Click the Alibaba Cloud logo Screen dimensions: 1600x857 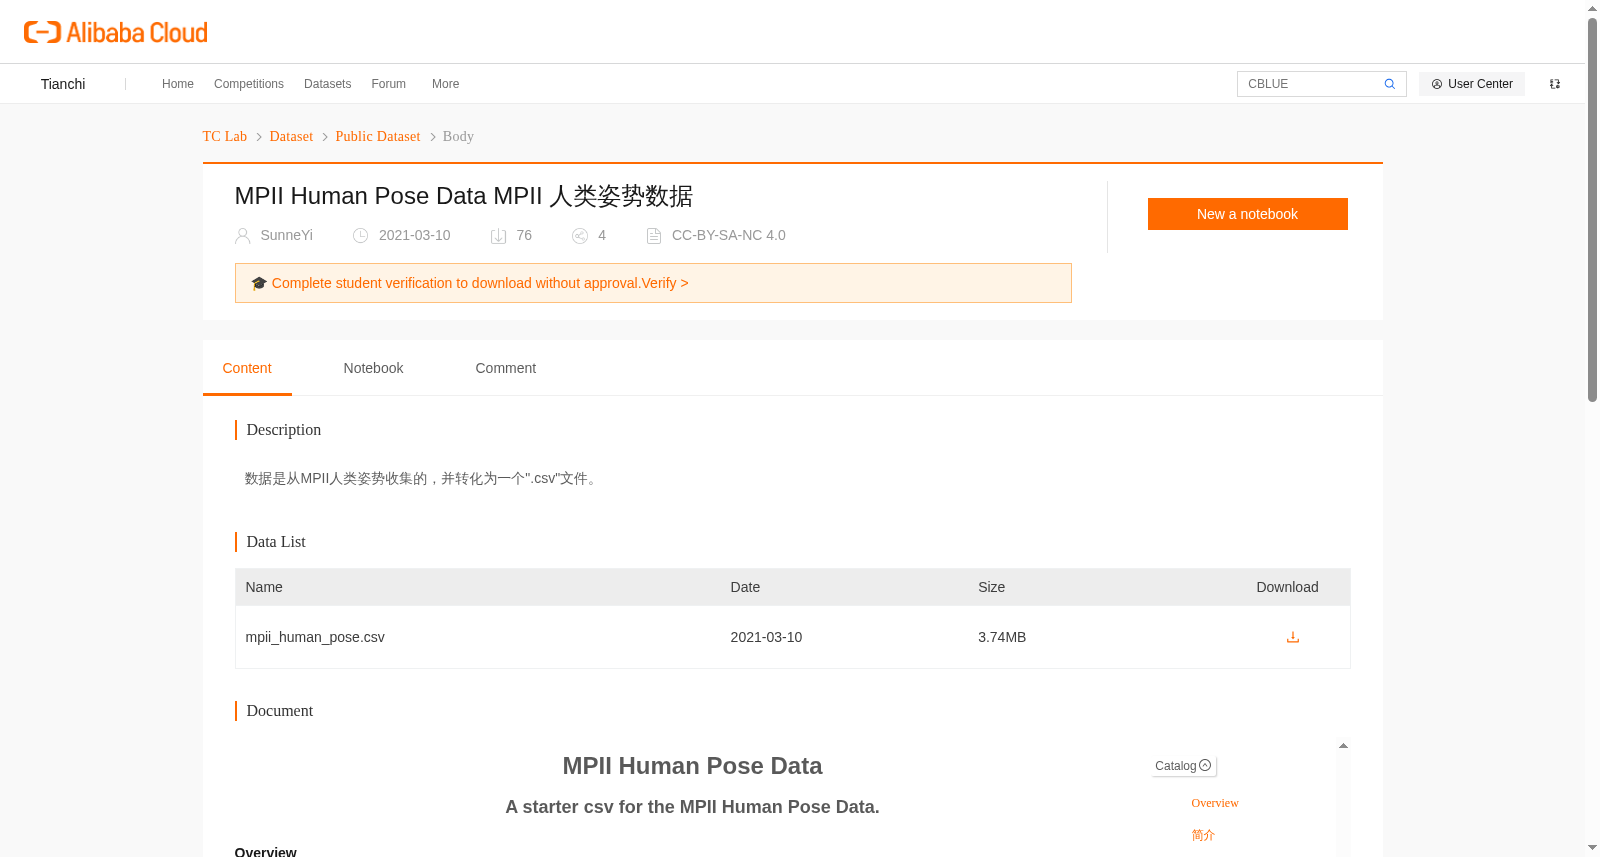pos(116,32)
